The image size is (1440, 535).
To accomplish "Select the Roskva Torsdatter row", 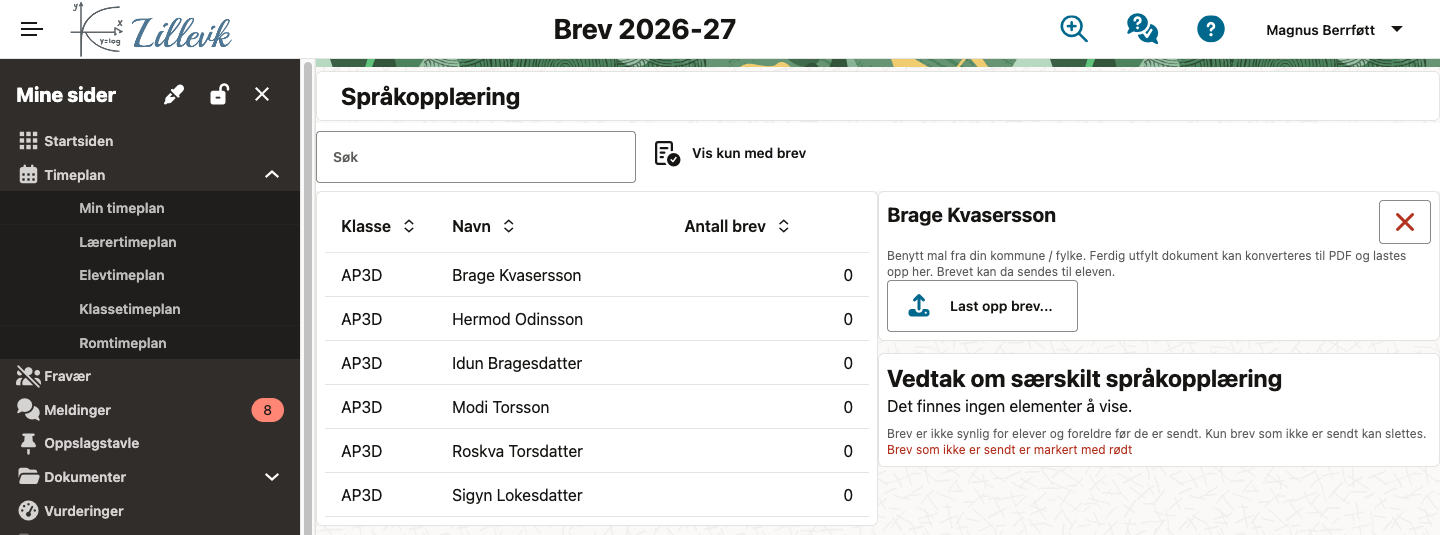I will pos(597,451).
